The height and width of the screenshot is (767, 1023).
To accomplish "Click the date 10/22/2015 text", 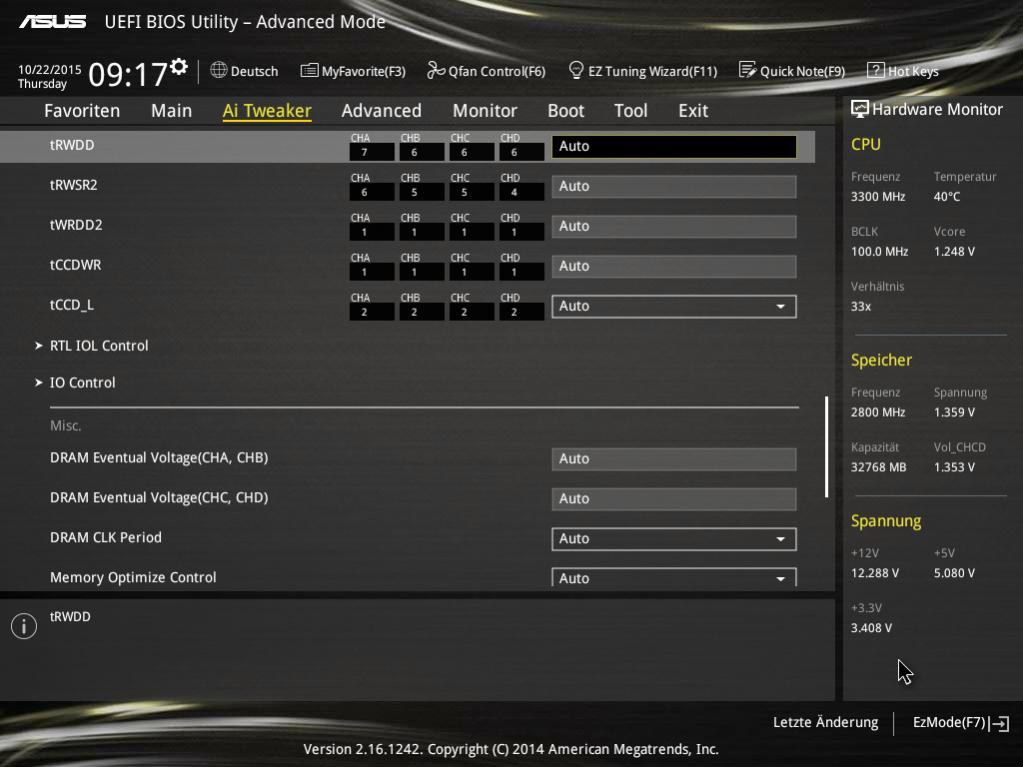I will click(x=50, y=69).
